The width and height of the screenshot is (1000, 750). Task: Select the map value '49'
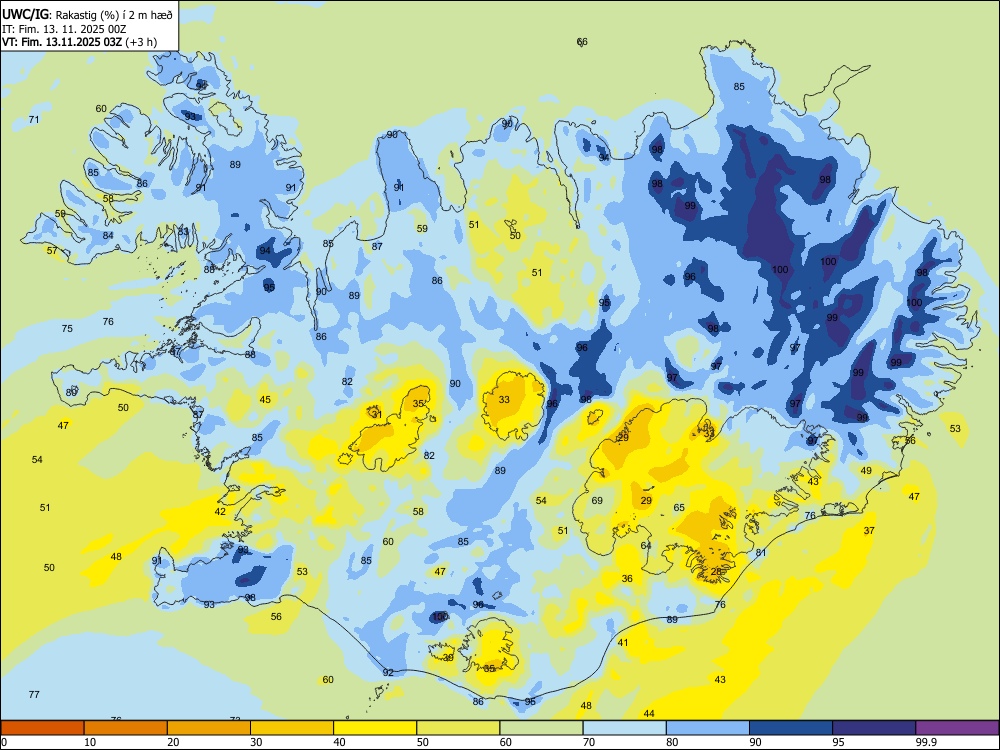866,470
